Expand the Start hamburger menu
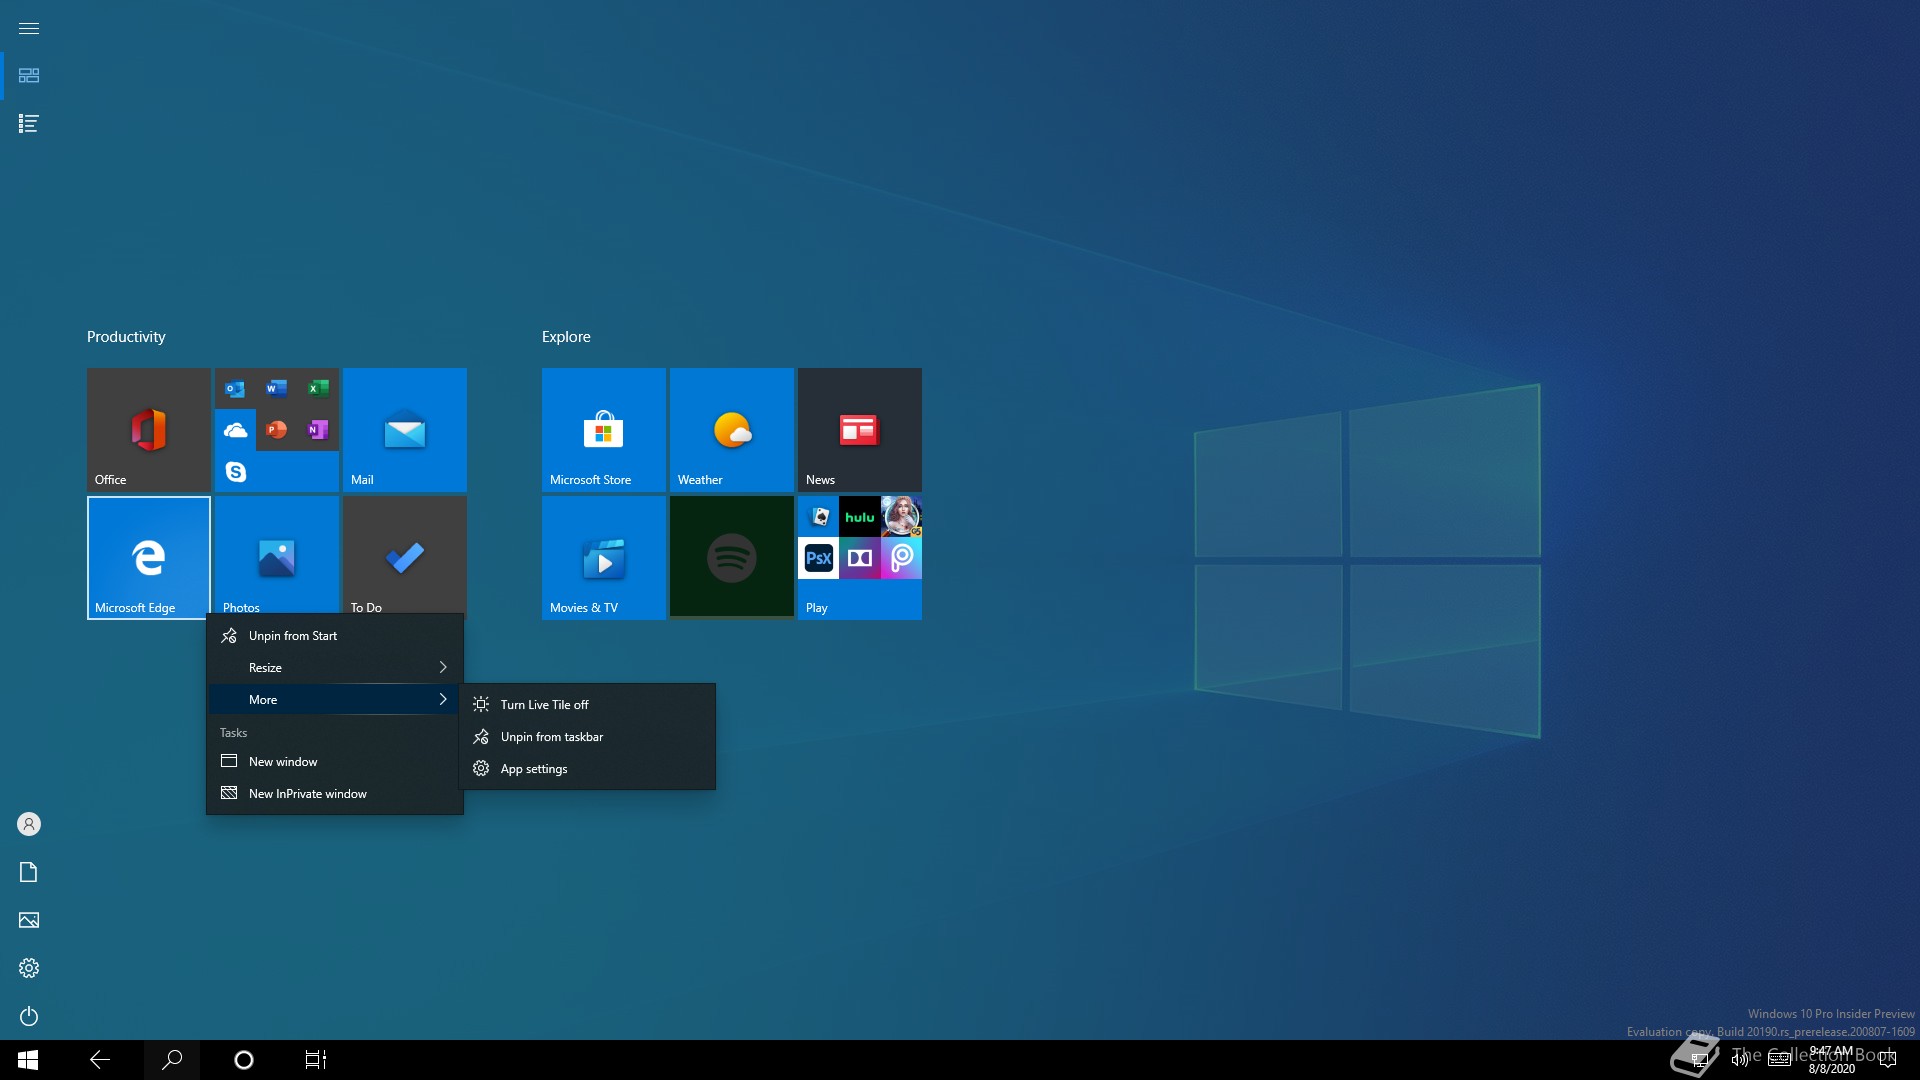 [x=29, y=28]
